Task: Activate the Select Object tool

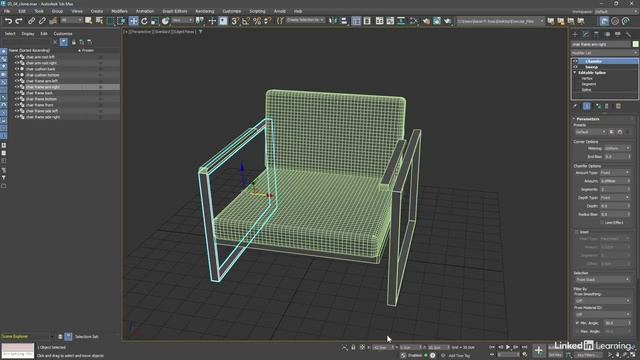Action: [89, 21]
